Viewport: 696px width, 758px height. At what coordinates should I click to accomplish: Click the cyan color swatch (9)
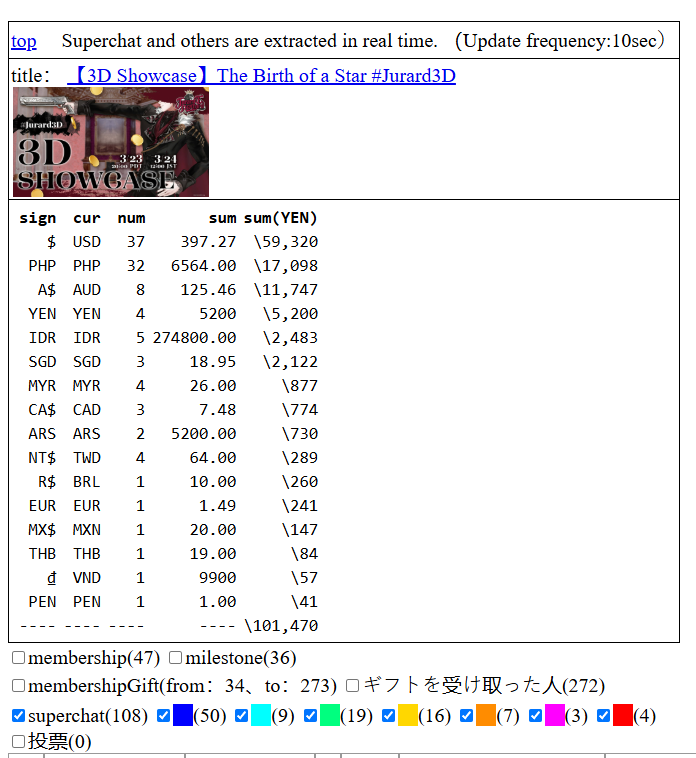(x=261, y=715)
